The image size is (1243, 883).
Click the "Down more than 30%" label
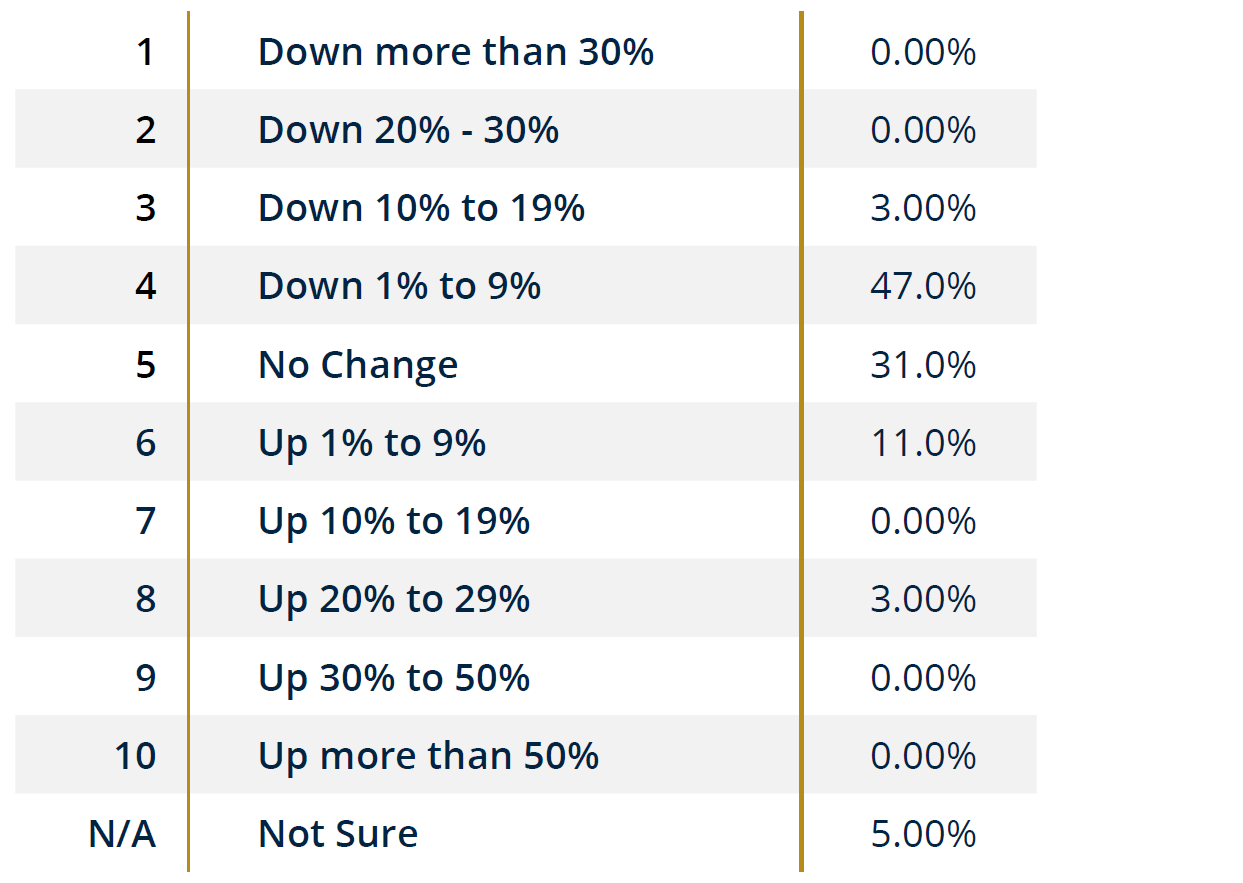tap(455, 52)
